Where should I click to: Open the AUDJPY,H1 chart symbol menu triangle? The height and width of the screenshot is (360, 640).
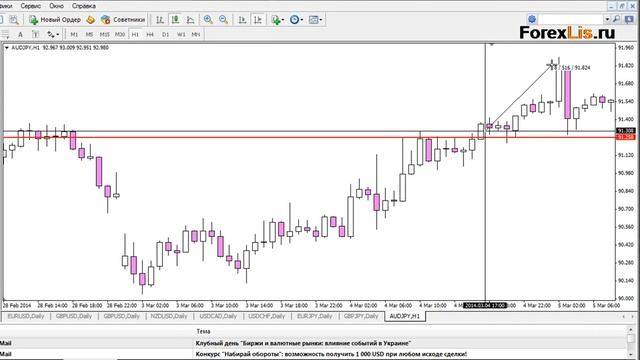tap(7, 48)
